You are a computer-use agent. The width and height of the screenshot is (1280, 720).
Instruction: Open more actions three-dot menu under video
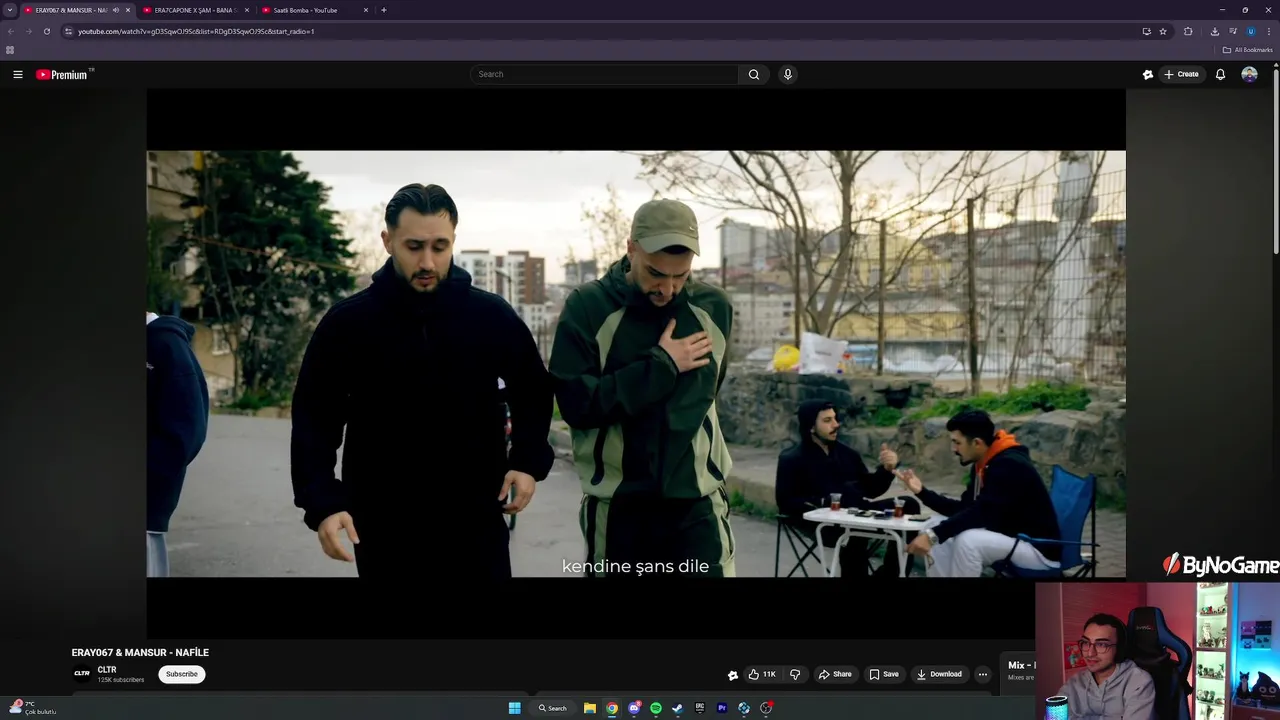point(982,674)
